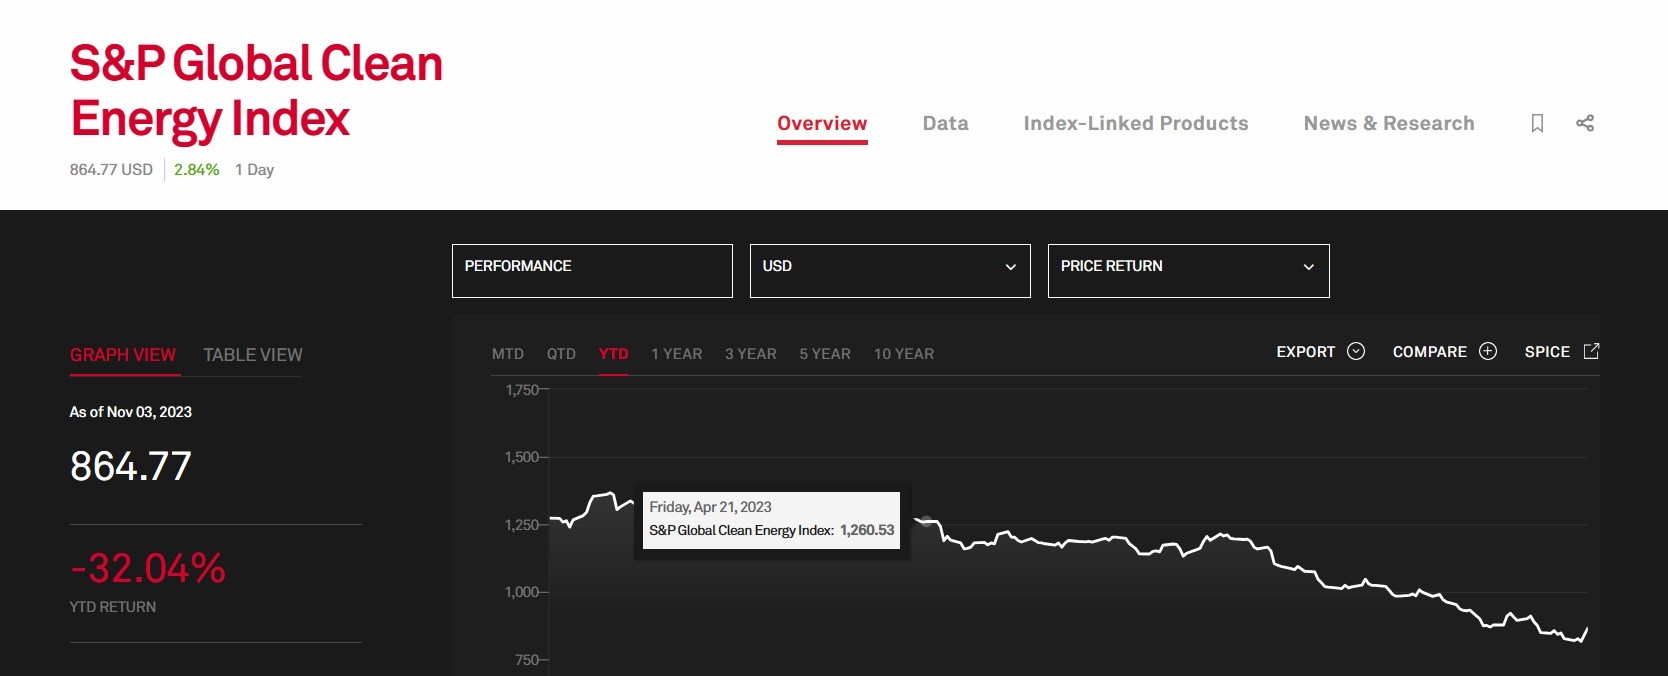Click the PERFORMANCE selector box

[x=592, y=271]
